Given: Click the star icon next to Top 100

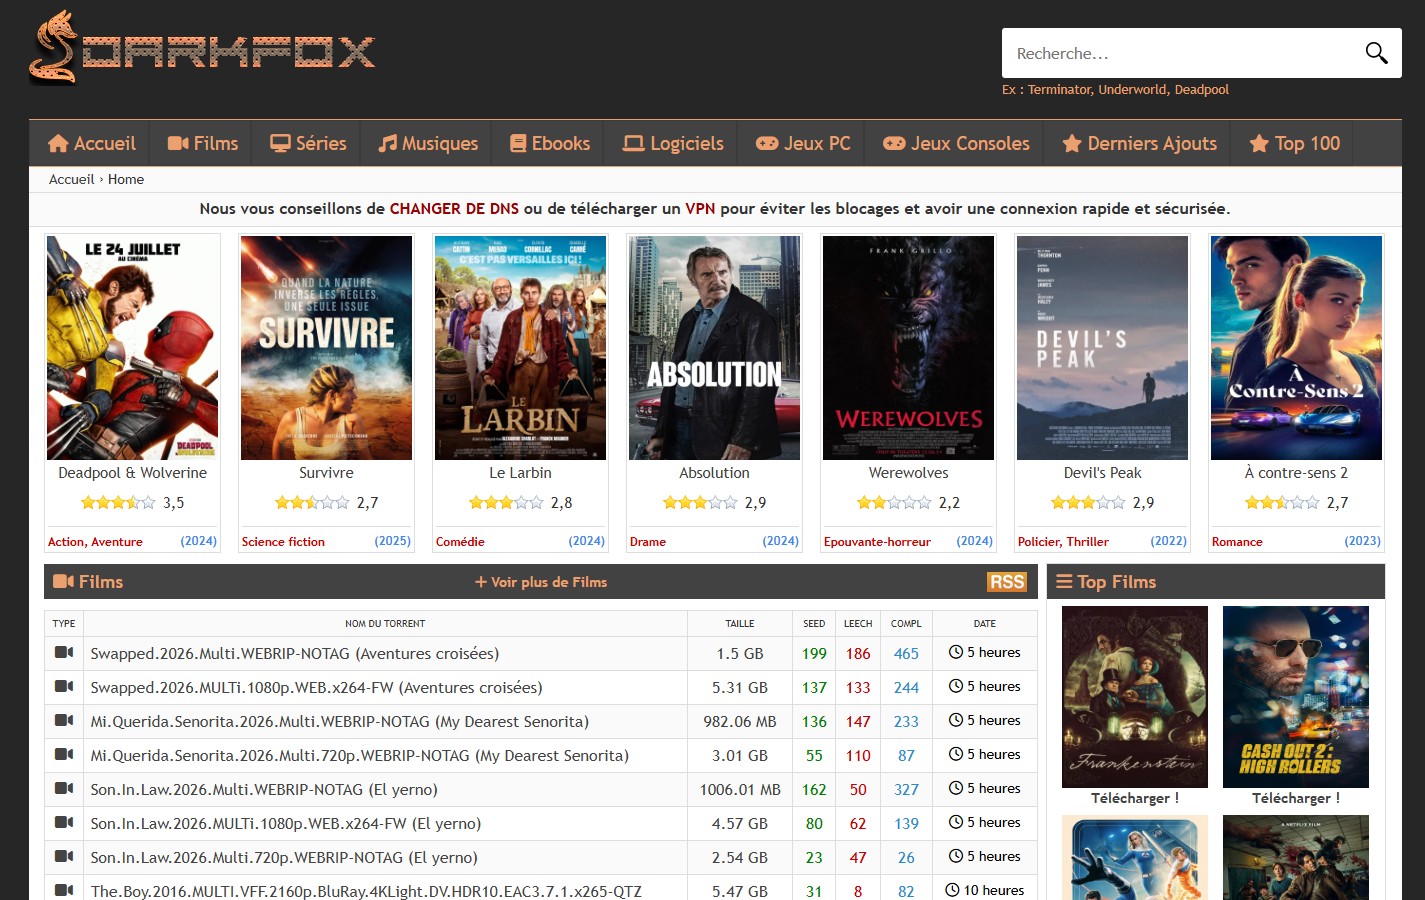Looking at the screenshot, I should (x=1259, y=143).
